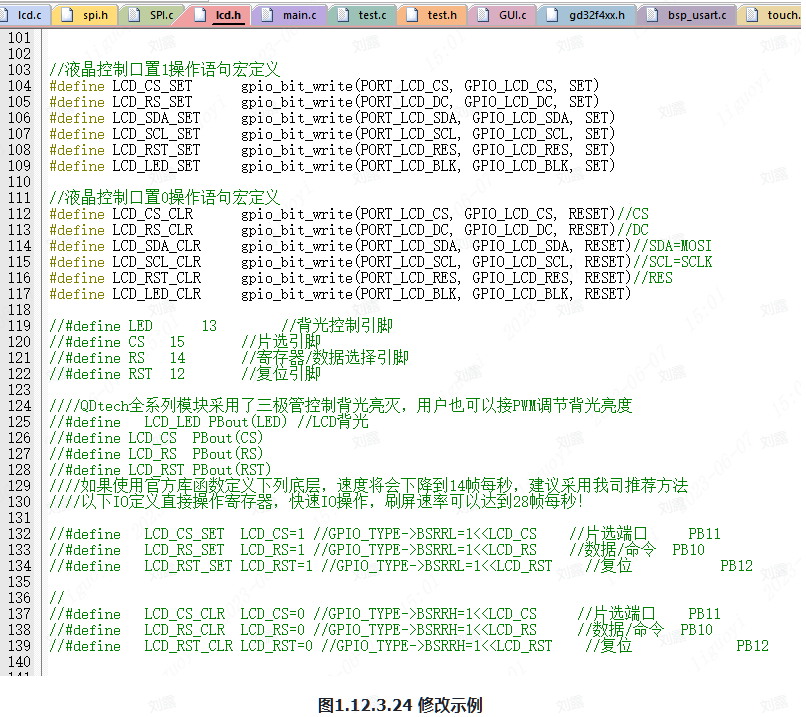Click the LCD_SCL_CLR macro name

pos(157,262)
